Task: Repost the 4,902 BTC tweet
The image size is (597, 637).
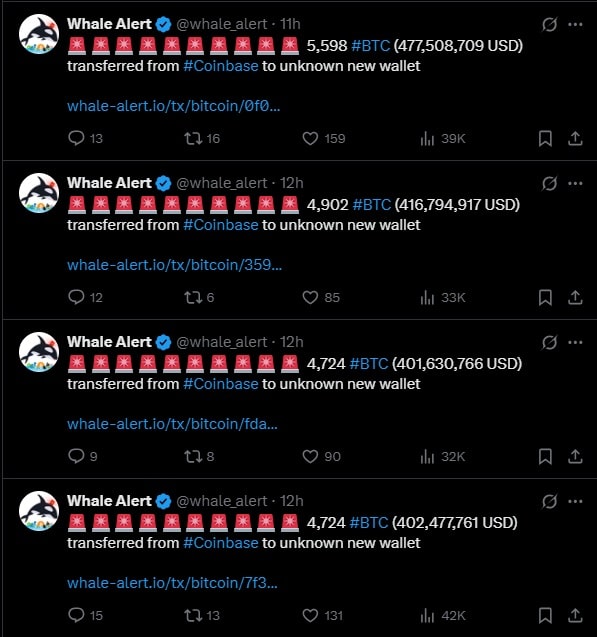Action: (193, 297)
